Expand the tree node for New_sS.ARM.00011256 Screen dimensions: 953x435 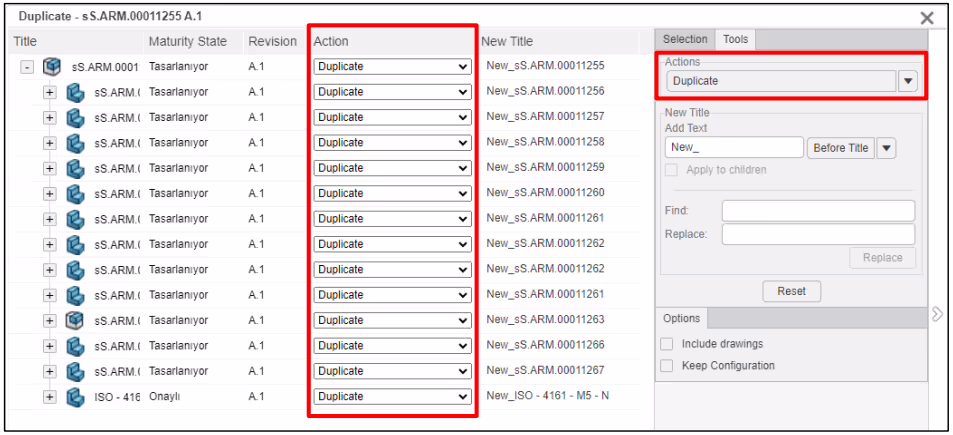click(50, 92)
